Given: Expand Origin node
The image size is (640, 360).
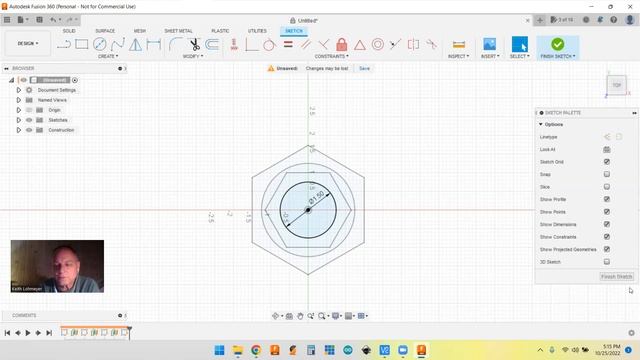Looking at the screenshot, I should tap(18, 110).
